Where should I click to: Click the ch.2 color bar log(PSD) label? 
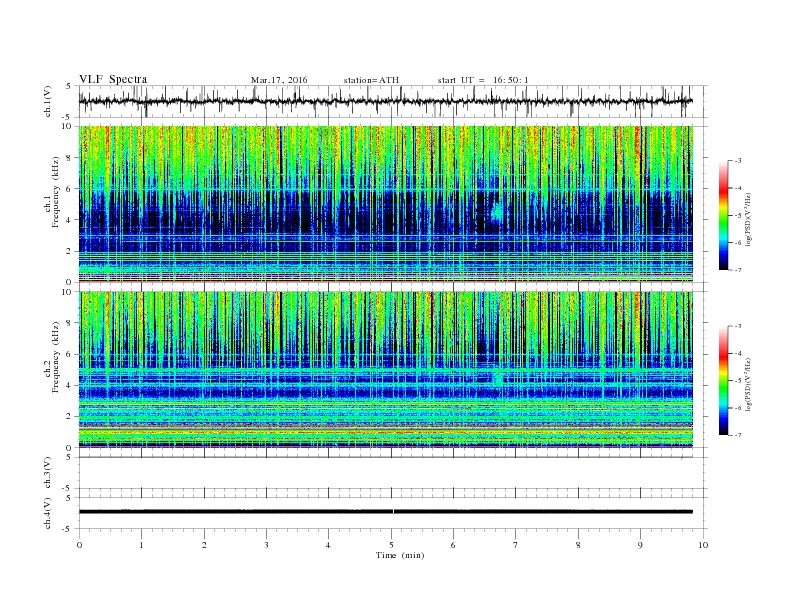[x=748, y=385]
